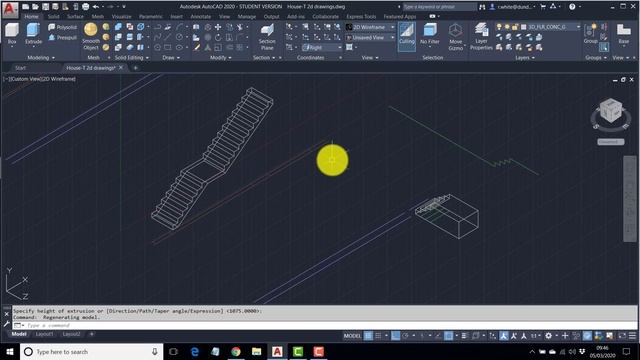The width and height of the screenshot is (640, 360).
Task: Open Layer Properties manager
Action: click(481, 37)
